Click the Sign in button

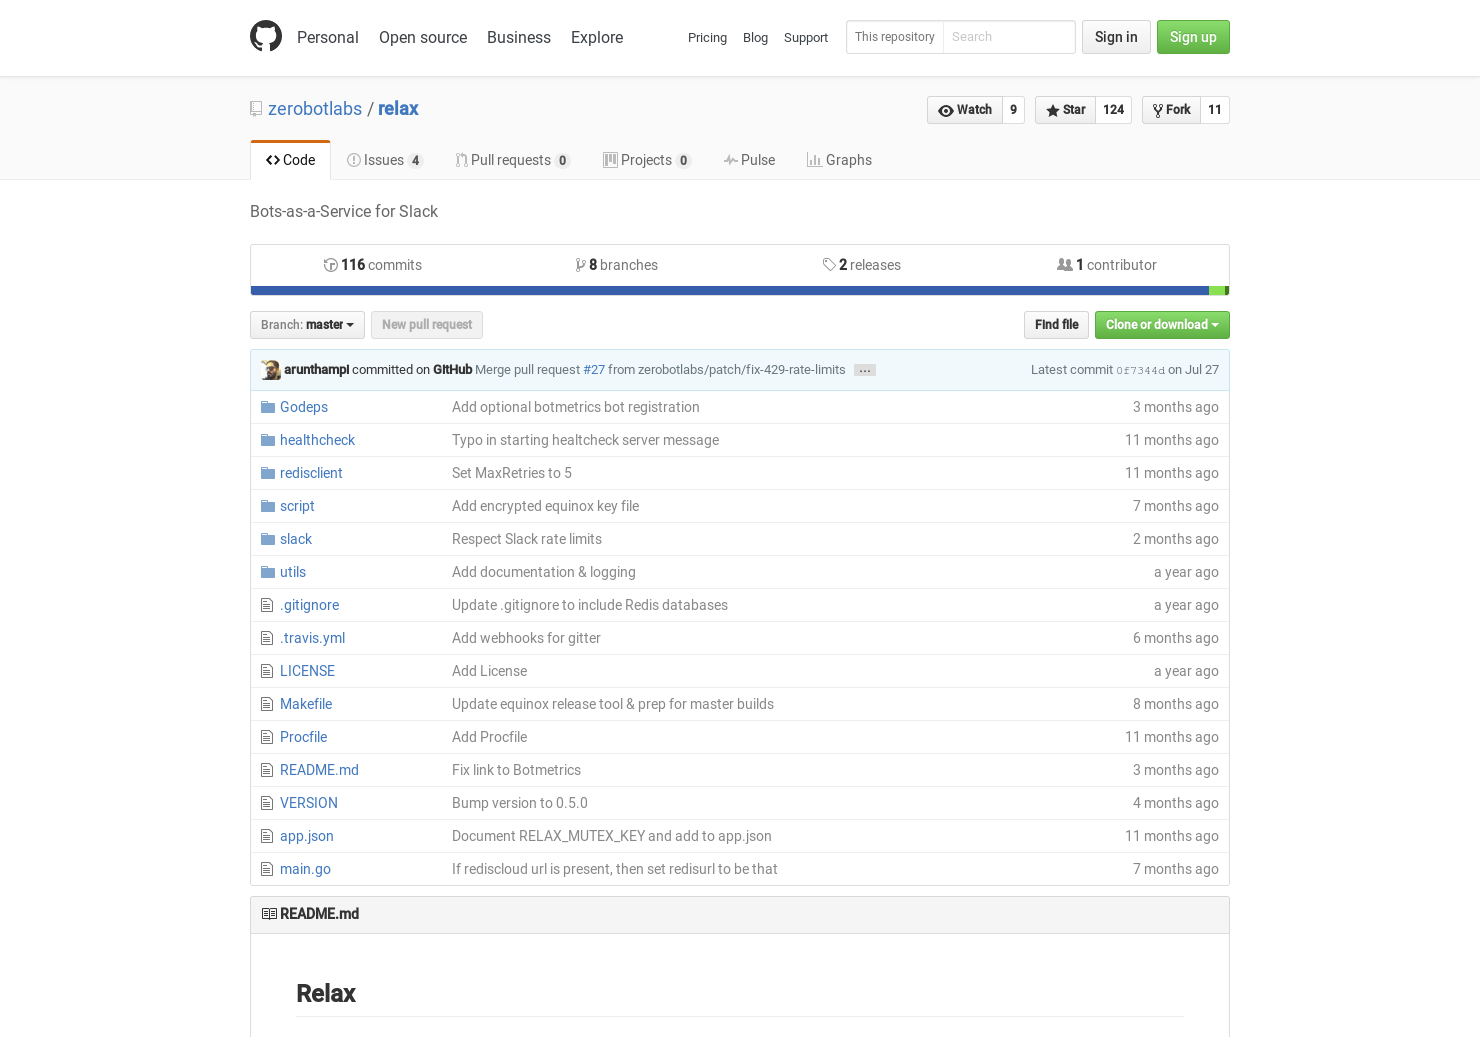1116,37
